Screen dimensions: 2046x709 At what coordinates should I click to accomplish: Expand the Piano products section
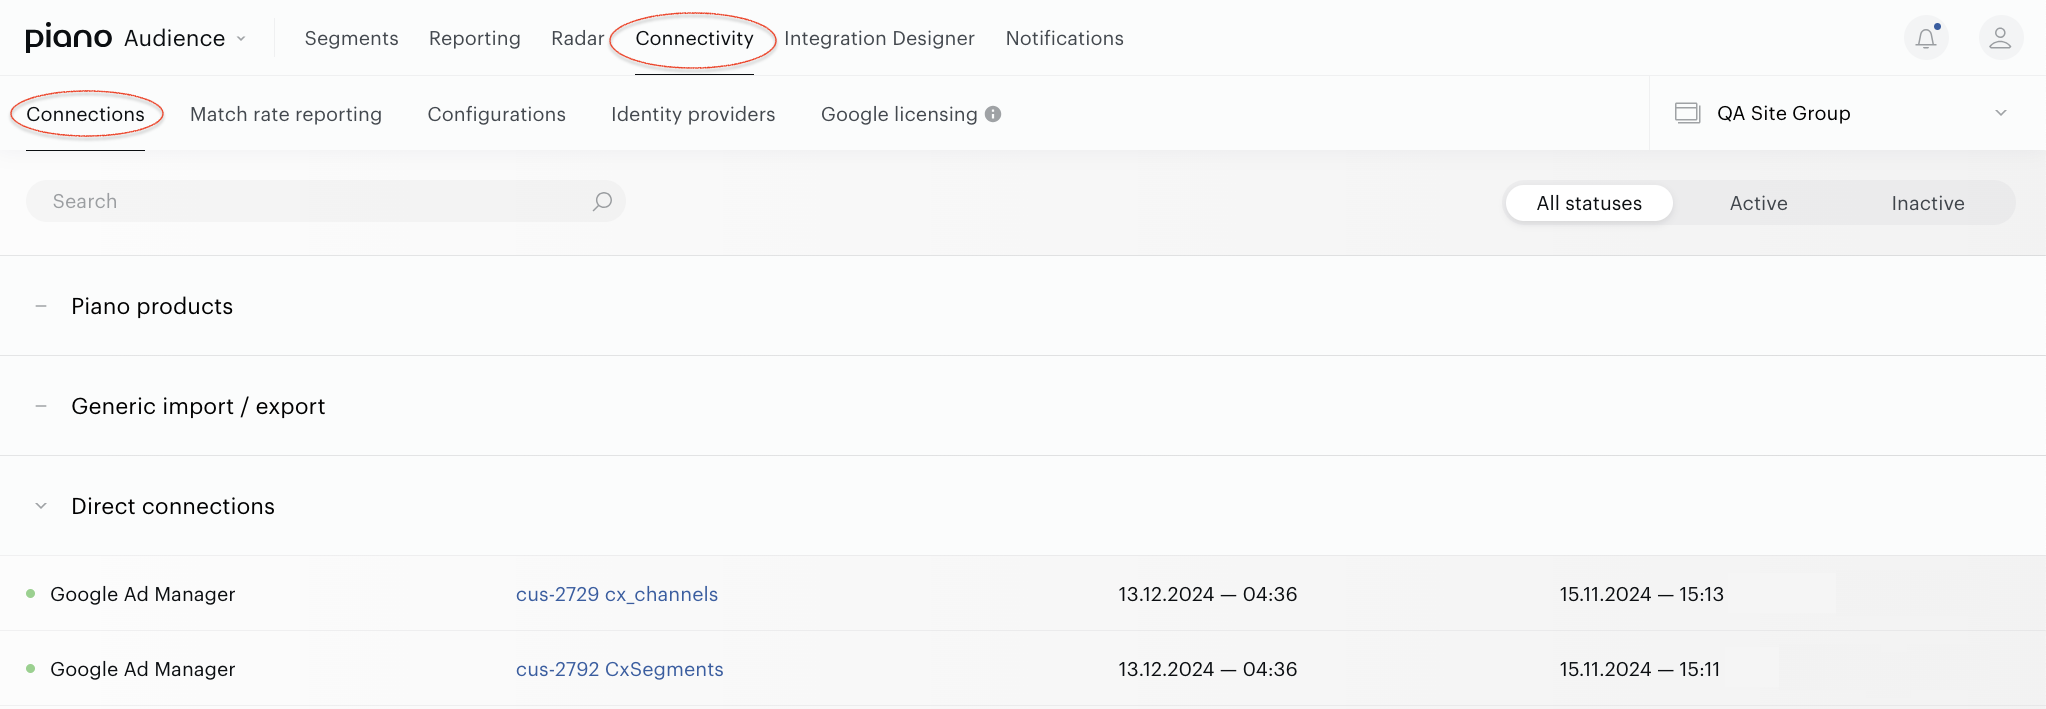point(41,306)
